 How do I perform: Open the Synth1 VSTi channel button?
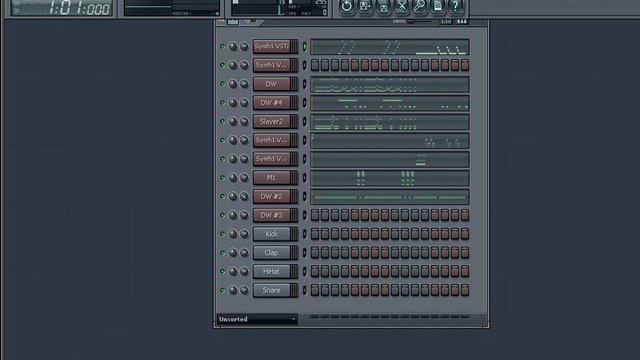pyautogui.click(x=275, y=47)
